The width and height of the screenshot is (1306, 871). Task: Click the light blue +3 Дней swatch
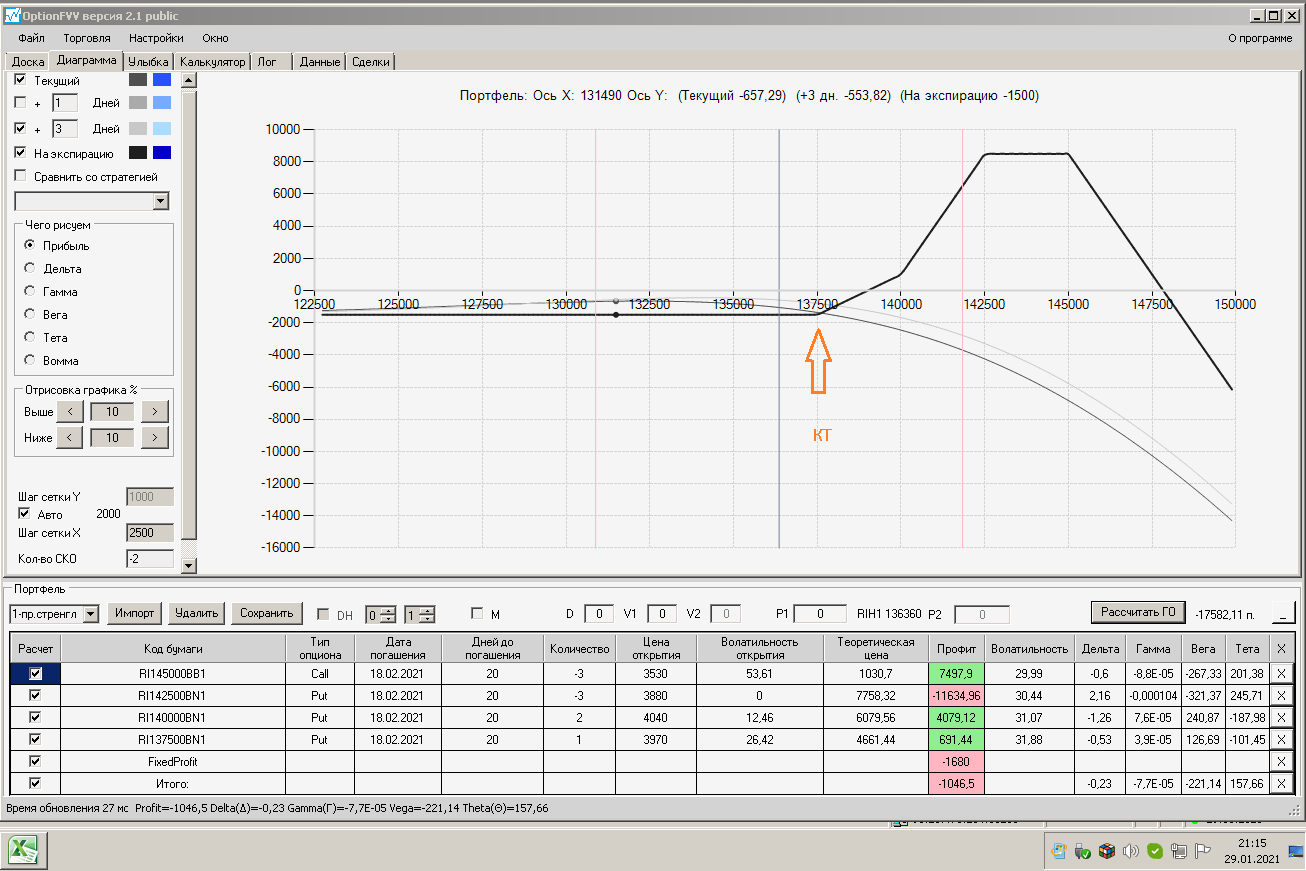tap(162, 128)
